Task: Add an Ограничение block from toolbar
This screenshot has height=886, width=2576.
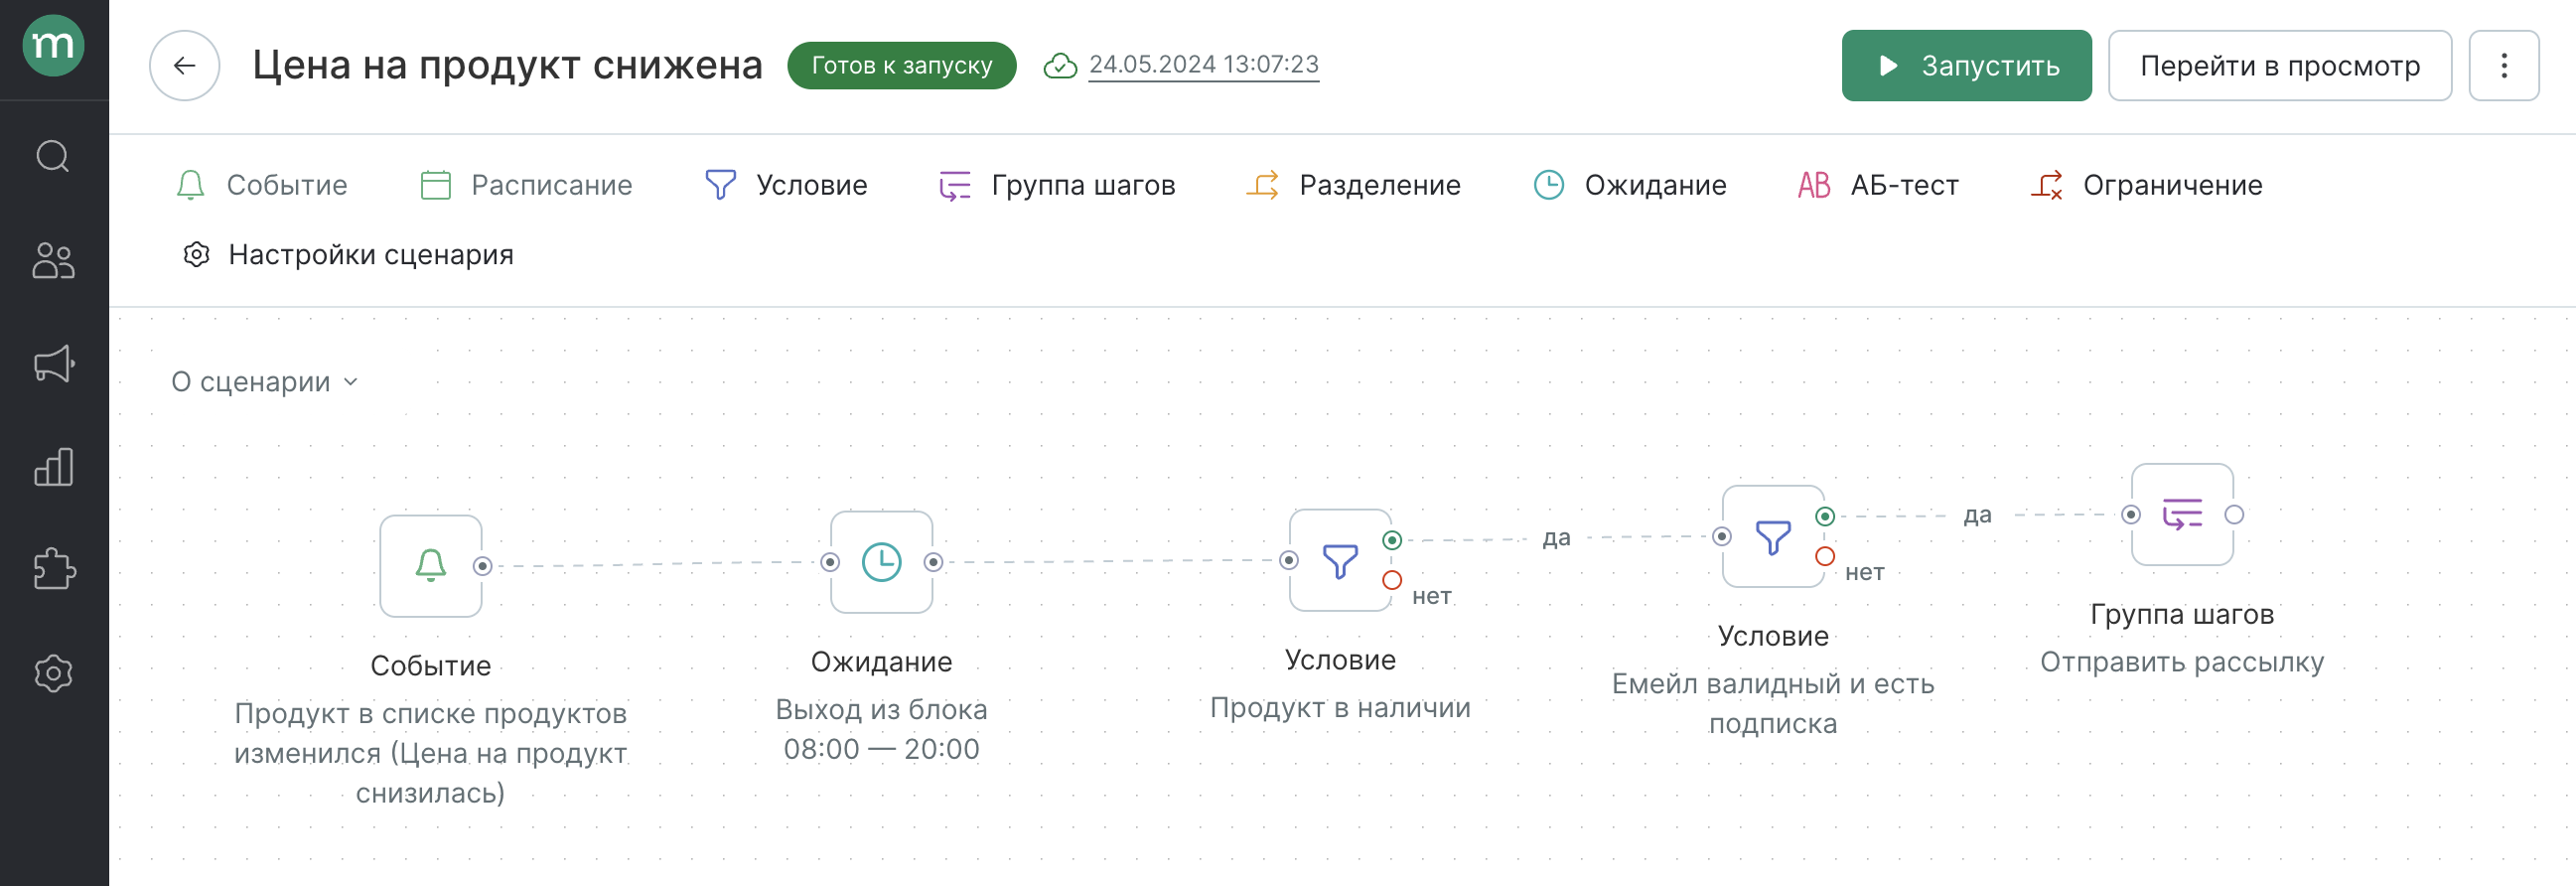Action: (x=2146, y=185)
